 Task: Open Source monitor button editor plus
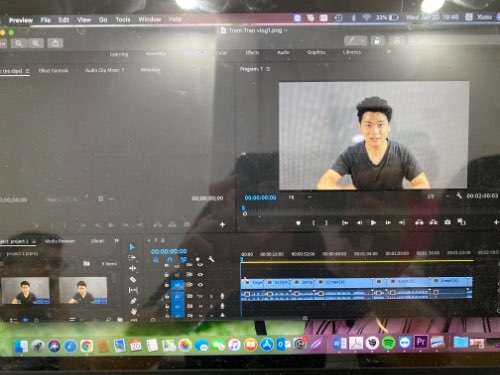222,225
